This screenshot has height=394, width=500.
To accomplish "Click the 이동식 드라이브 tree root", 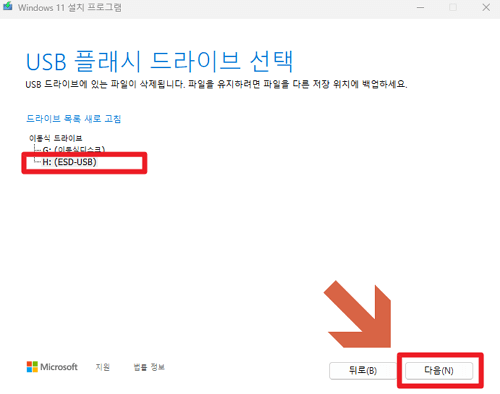I will click(x=56, y=138).
